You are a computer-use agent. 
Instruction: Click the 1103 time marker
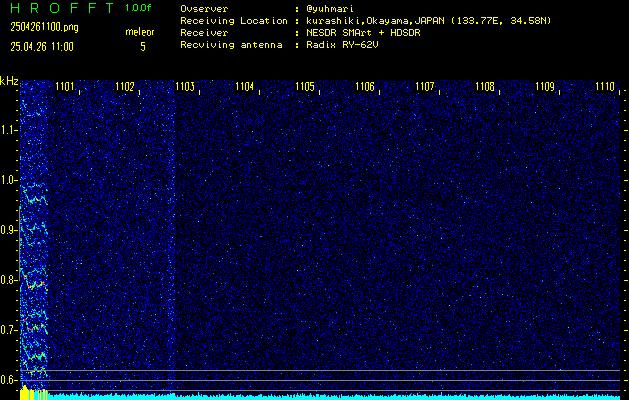(x=185, y=86)
